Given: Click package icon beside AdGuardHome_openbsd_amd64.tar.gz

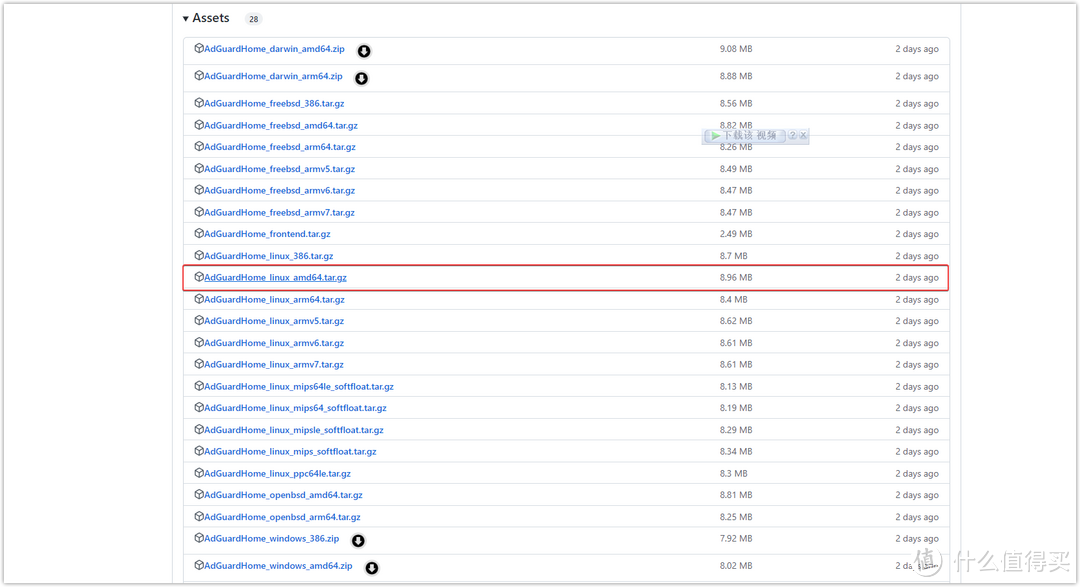Looking at the screenshot, I should [x=198, y=495].
